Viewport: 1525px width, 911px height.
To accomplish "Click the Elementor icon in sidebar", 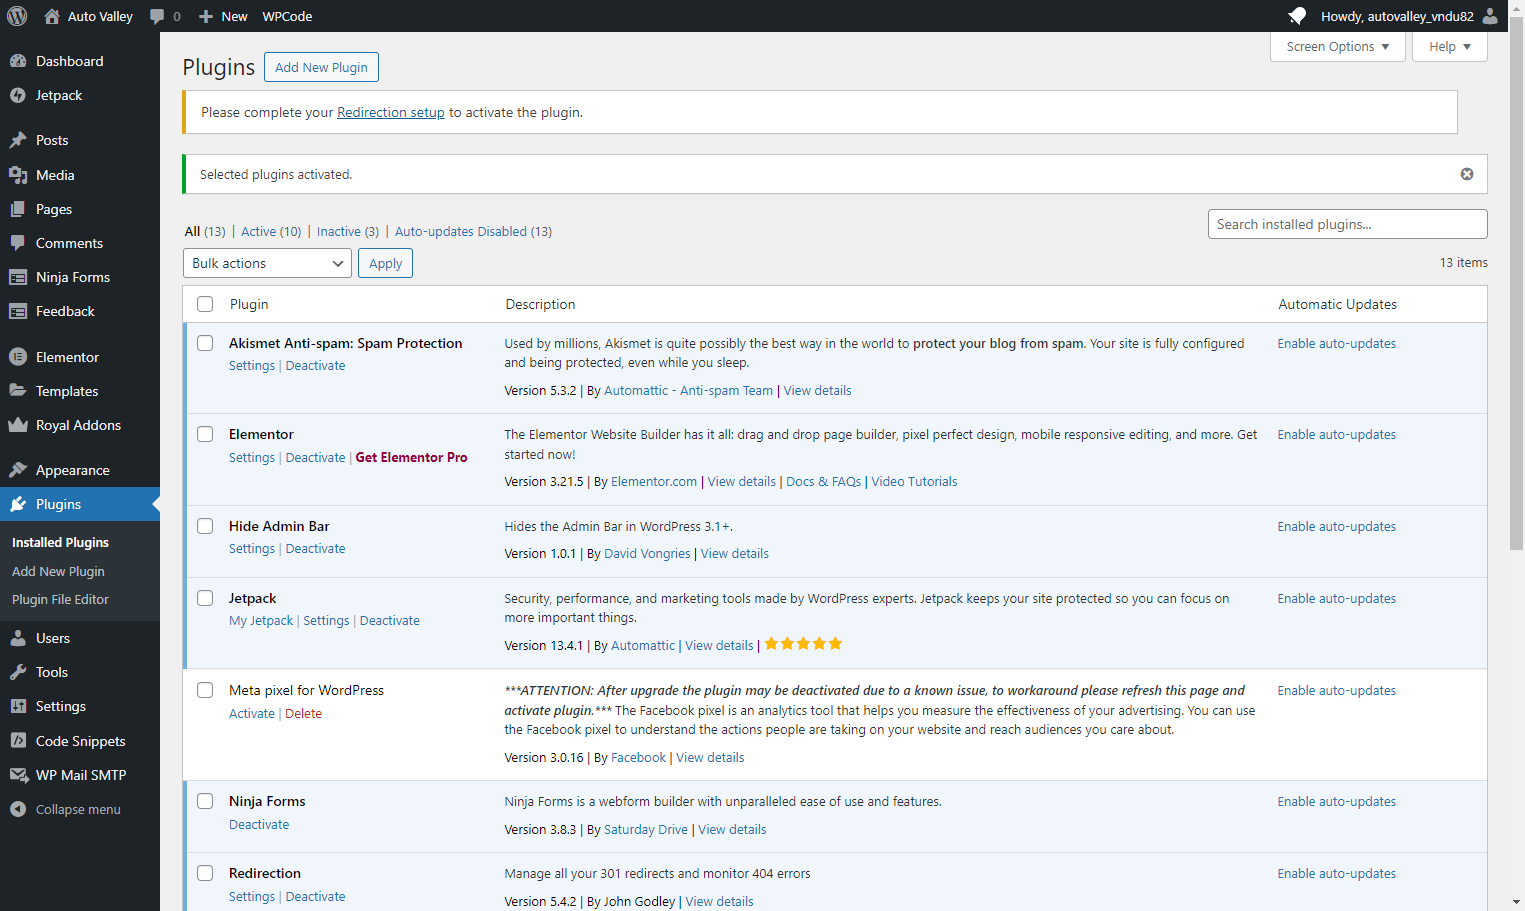I will (18, 357).
